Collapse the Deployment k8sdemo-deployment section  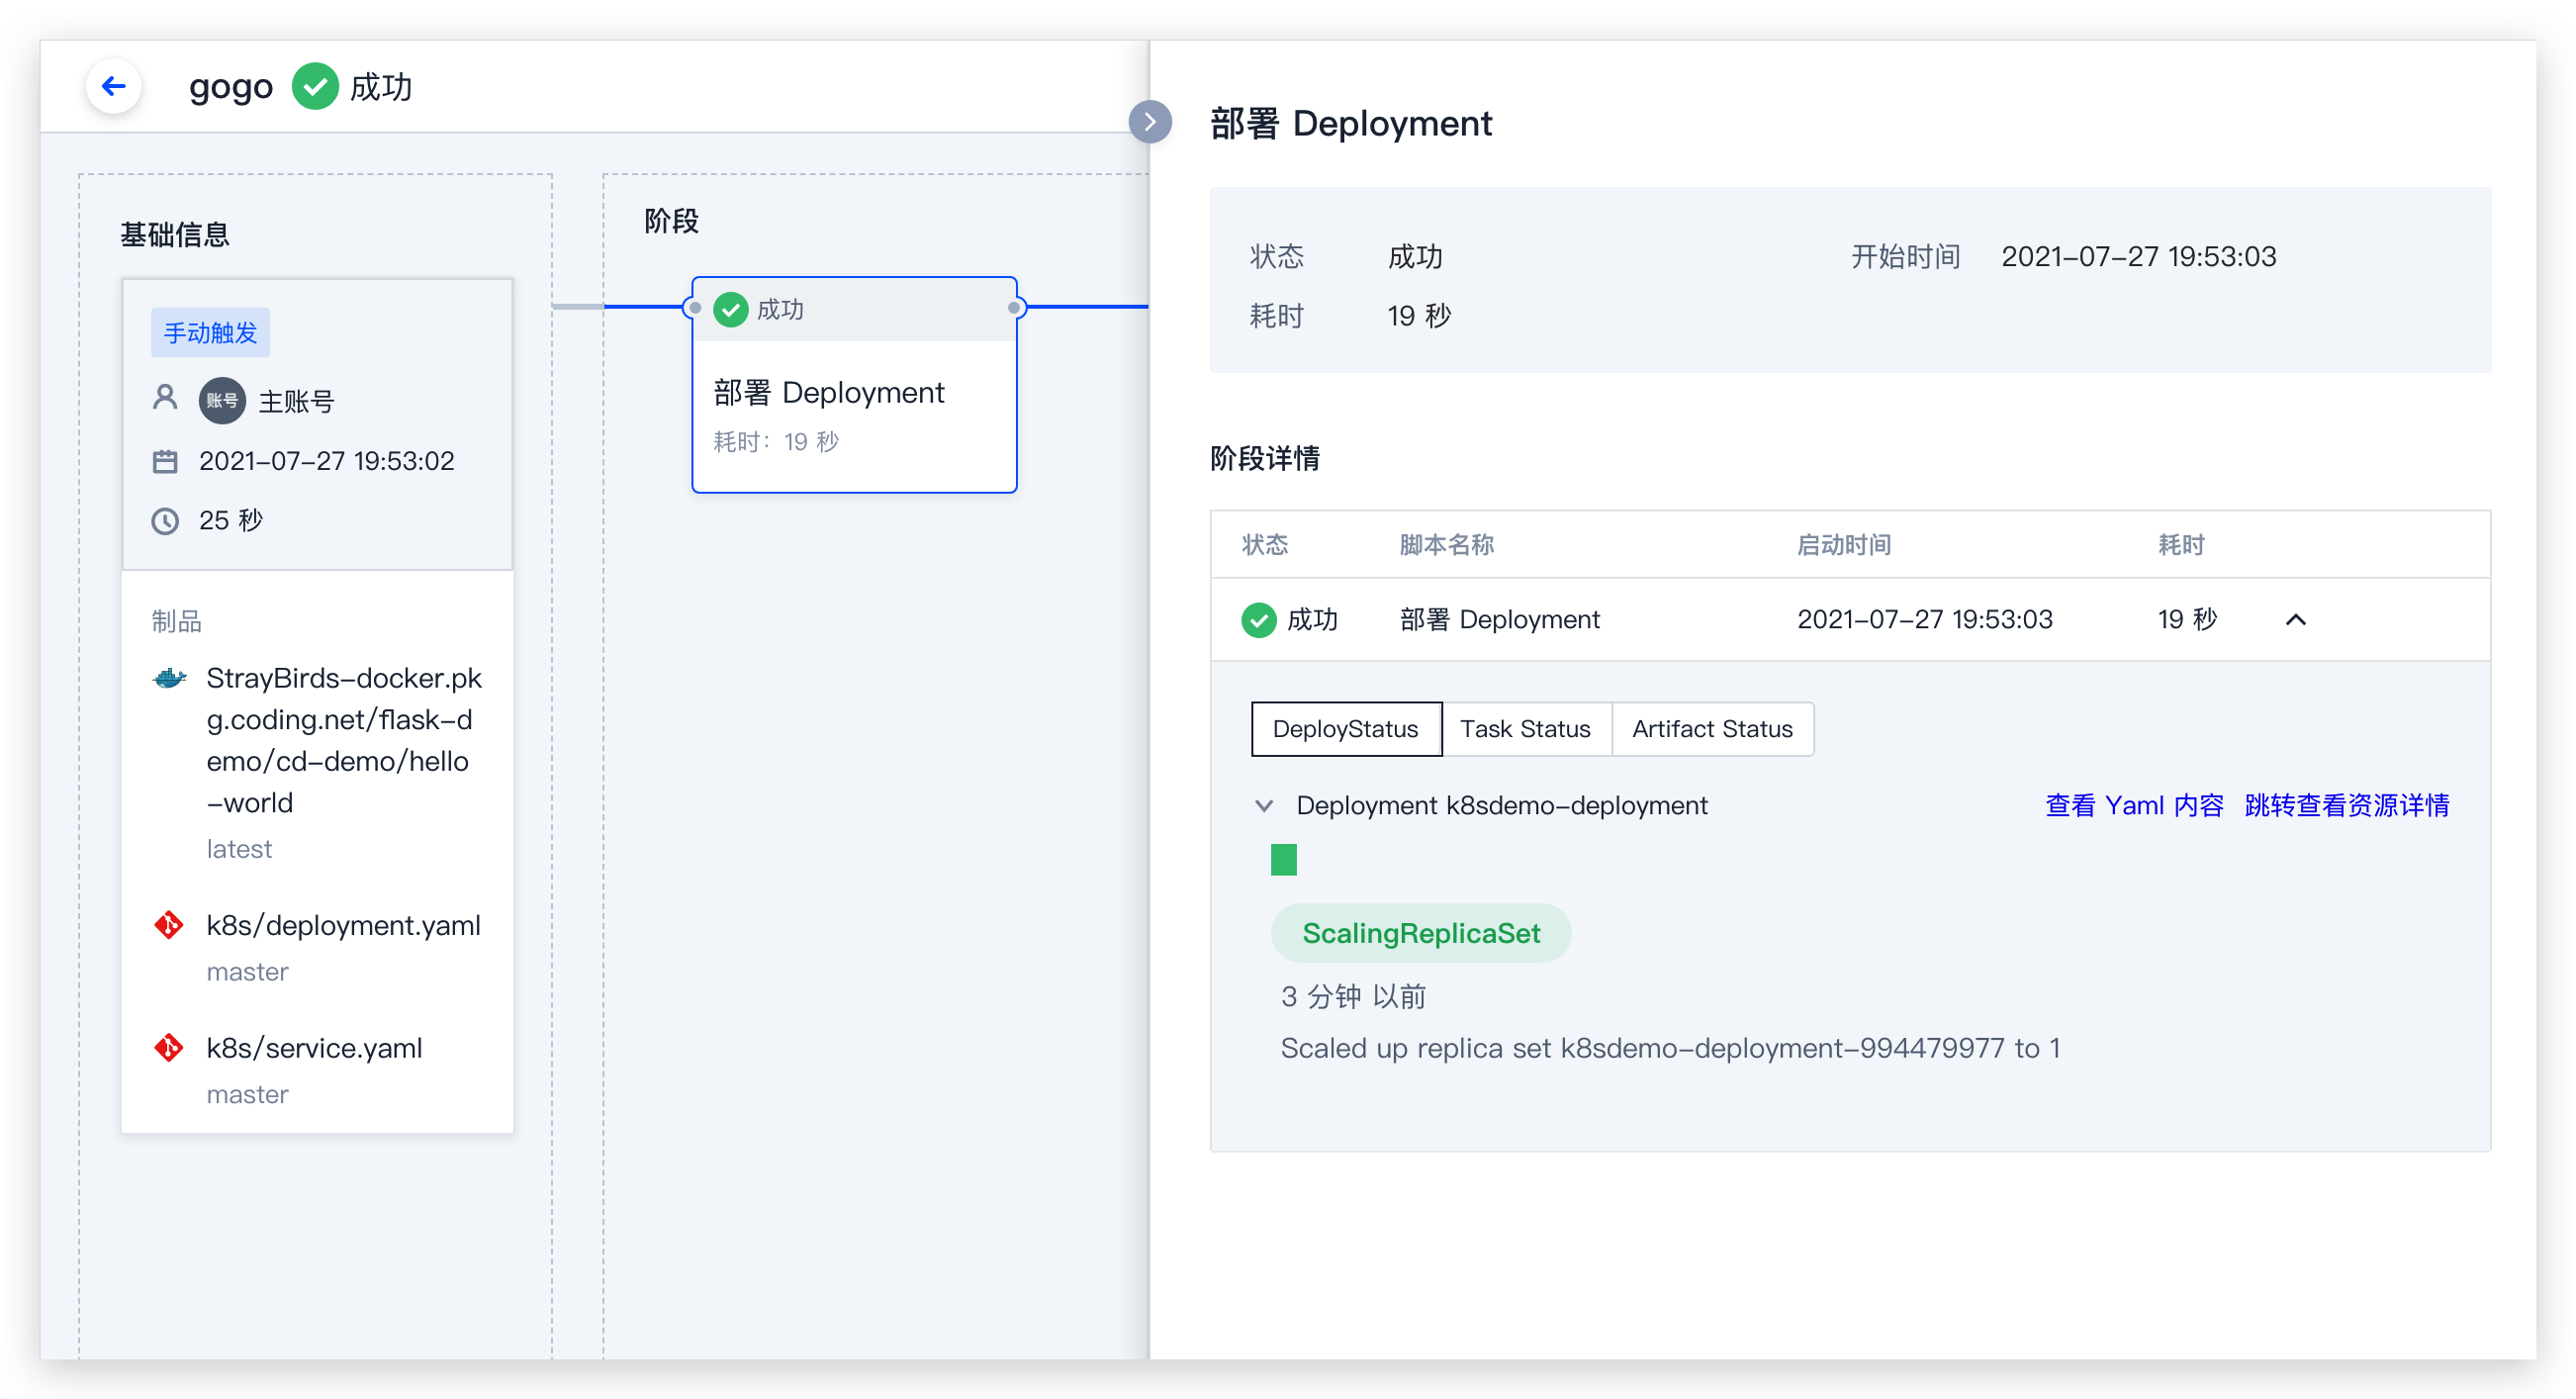click(1264, 805)
